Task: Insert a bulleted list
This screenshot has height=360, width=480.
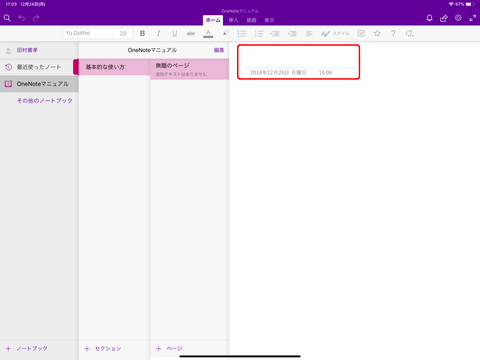Action: (241, 33)
